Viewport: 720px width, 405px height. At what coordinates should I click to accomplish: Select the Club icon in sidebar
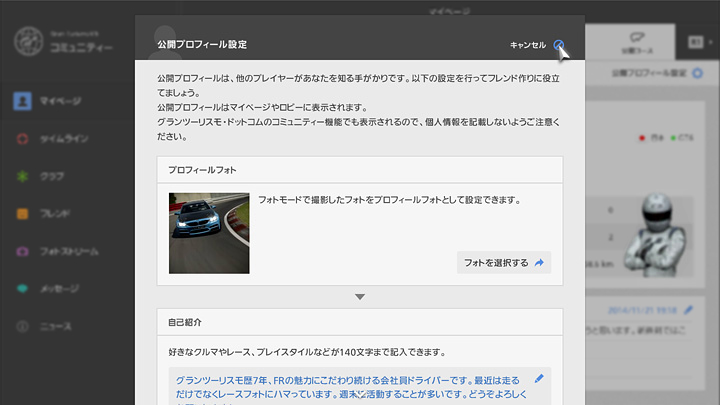(22, 176)
